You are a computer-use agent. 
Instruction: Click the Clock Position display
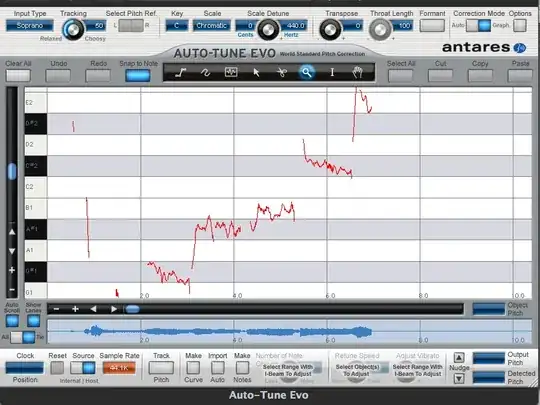[25, 368]
